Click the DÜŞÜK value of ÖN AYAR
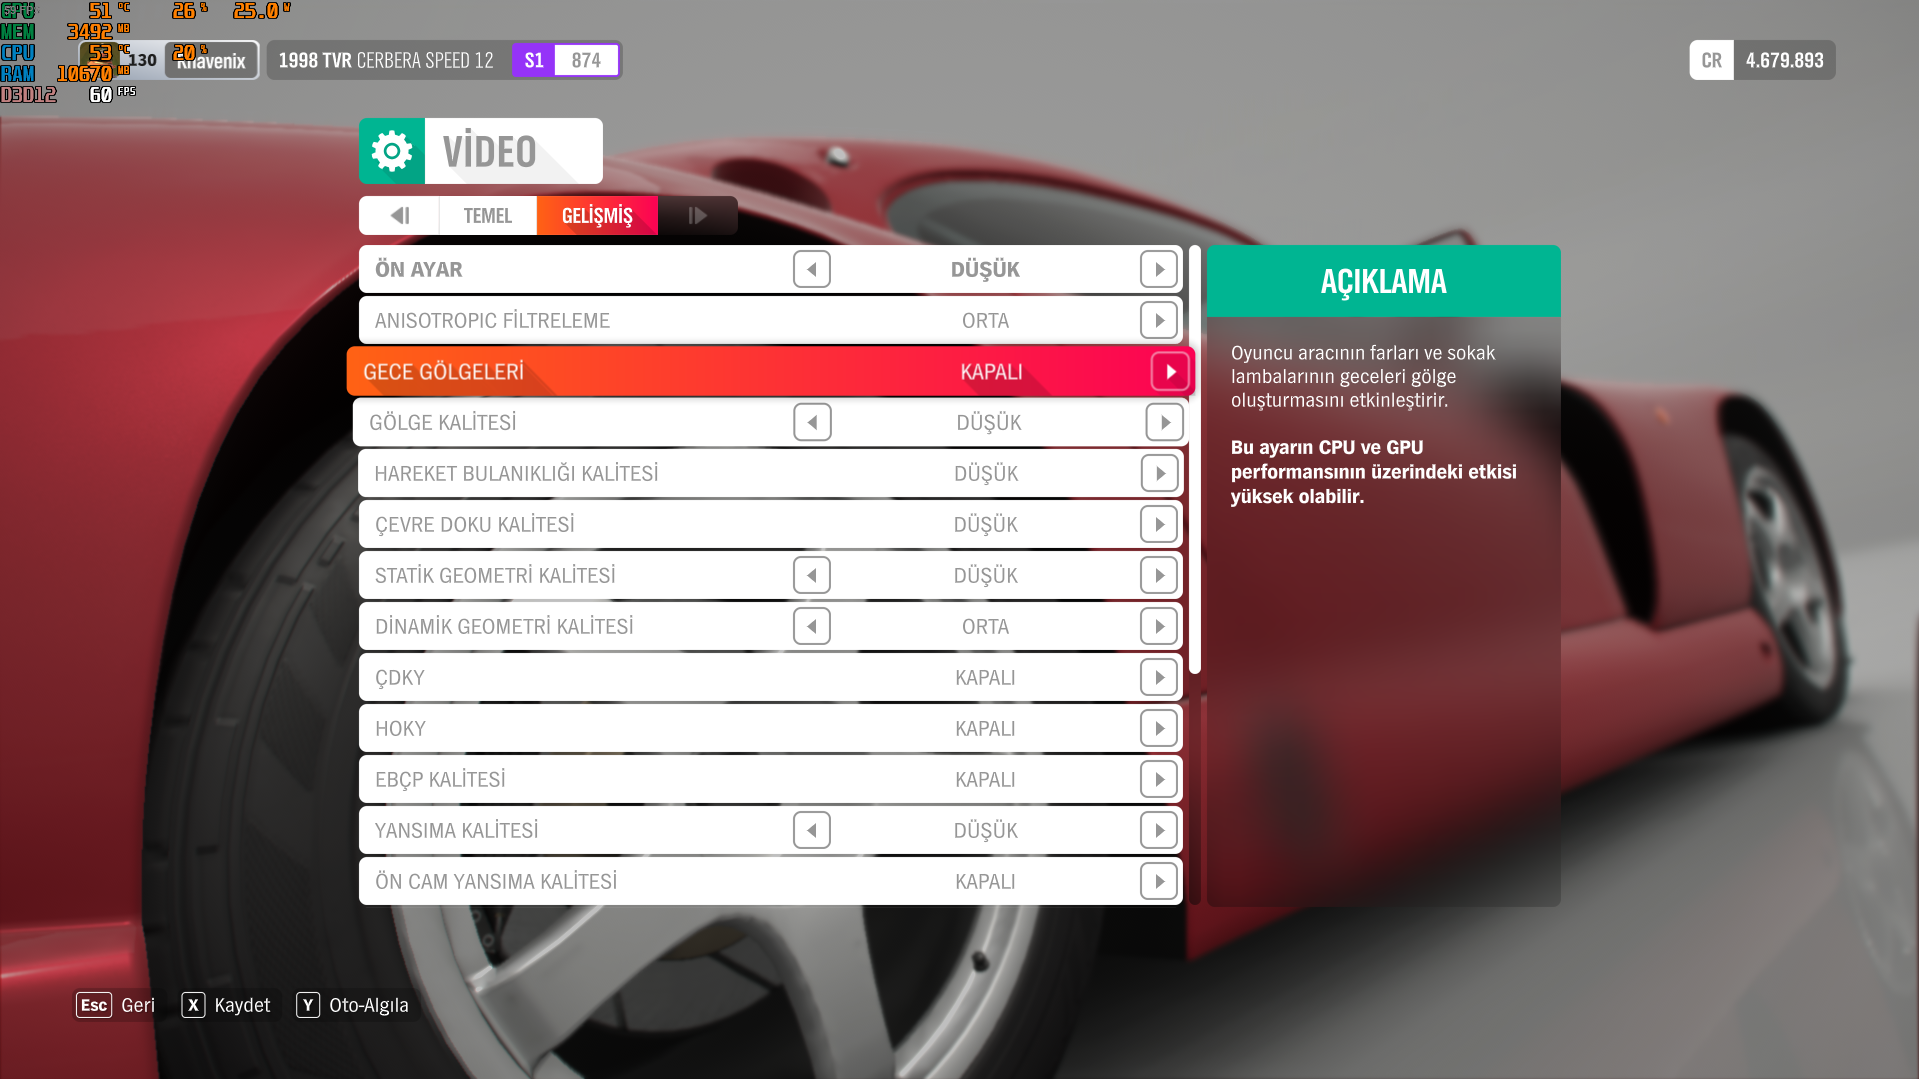The width and height of the screenshot is (1919, 1079). [985, 269]
